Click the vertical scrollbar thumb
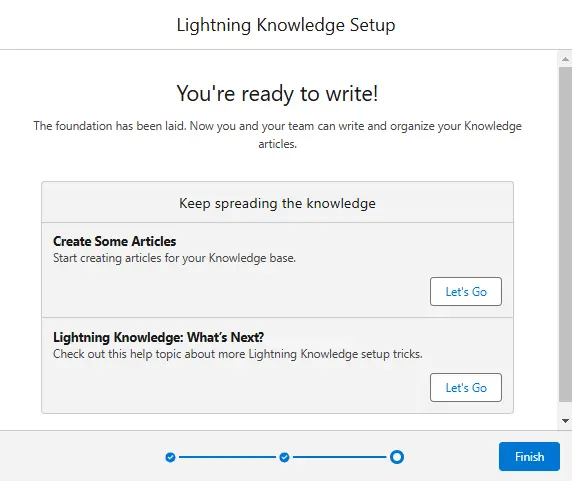 565,234
